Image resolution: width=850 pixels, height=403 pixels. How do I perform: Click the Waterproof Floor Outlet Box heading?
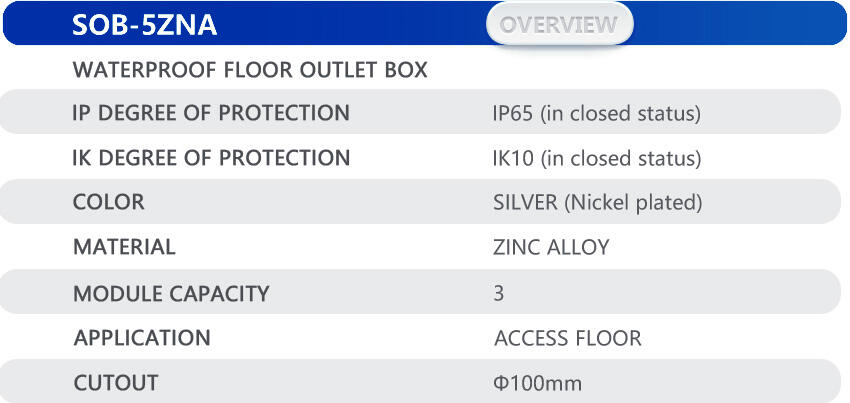(250, 71)
